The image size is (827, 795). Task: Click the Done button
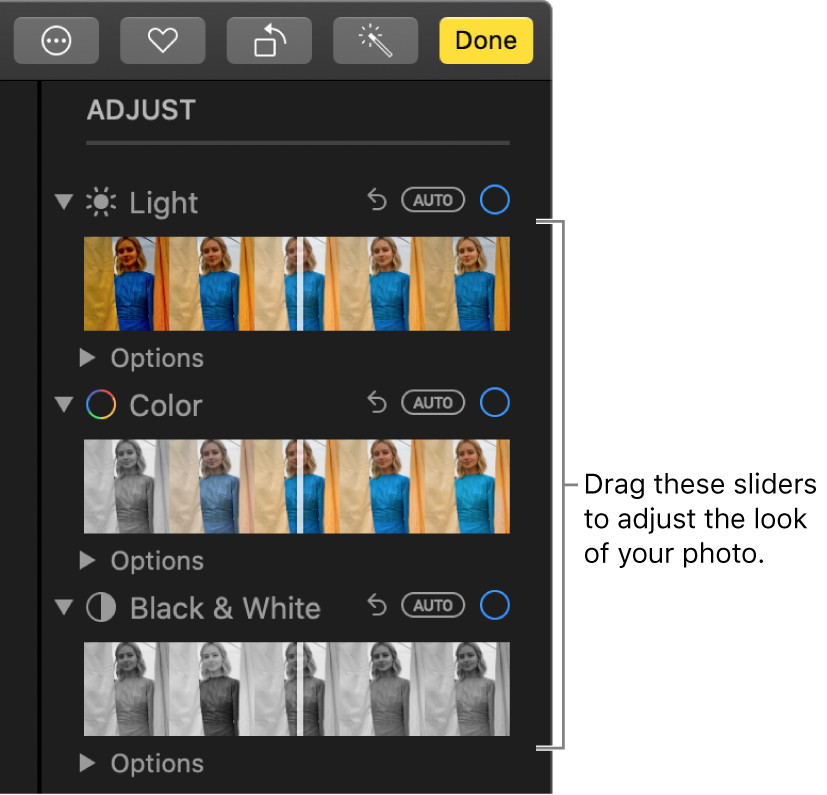click(485, 40)
